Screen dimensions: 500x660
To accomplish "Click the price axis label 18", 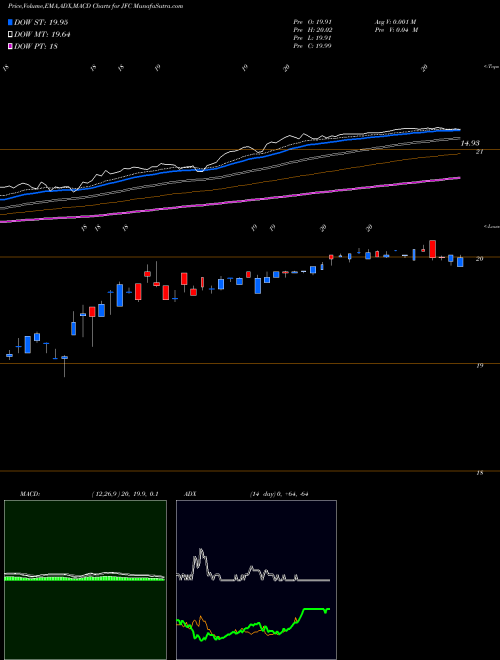I will [479, 473].
